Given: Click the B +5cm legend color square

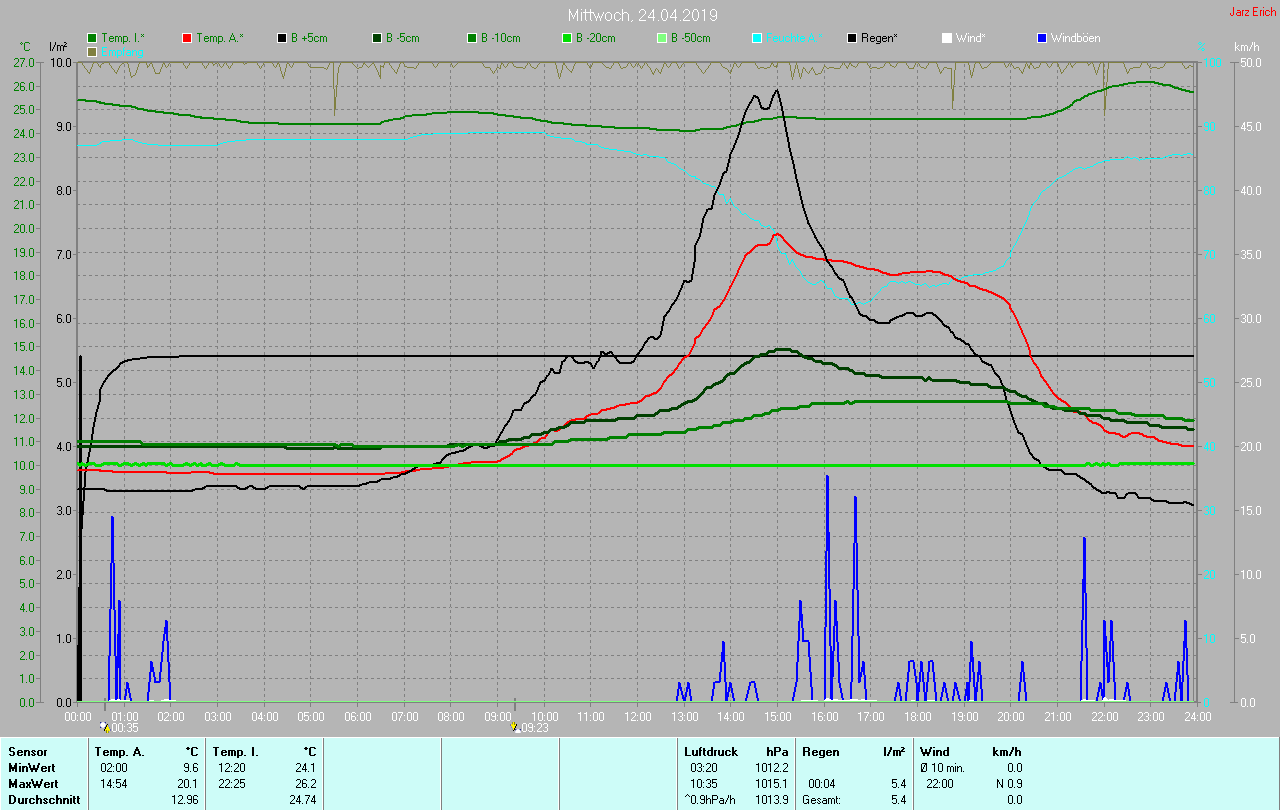Looking at the screenshot, I should (283, 38).
